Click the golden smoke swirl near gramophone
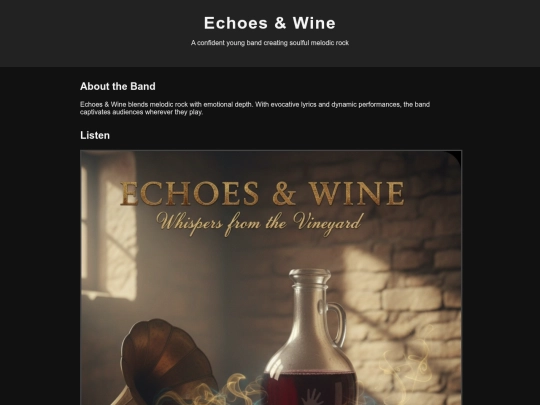 point(220,391)
